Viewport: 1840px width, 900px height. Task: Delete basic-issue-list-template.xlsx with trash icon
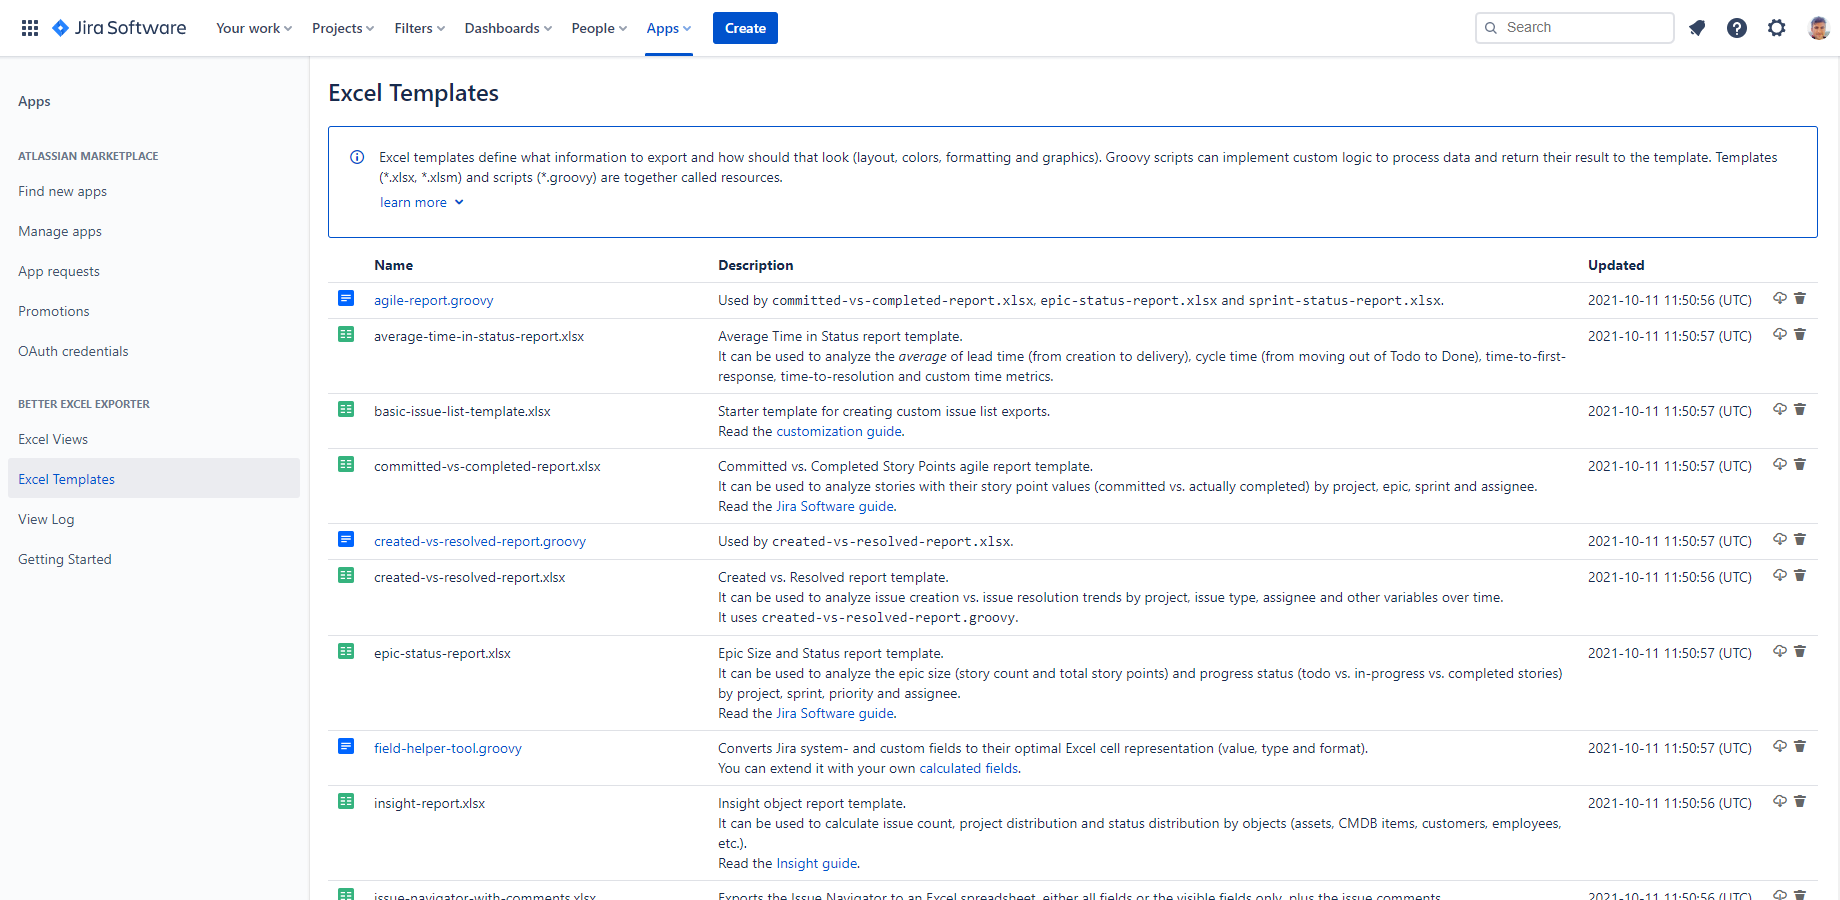1800,409
